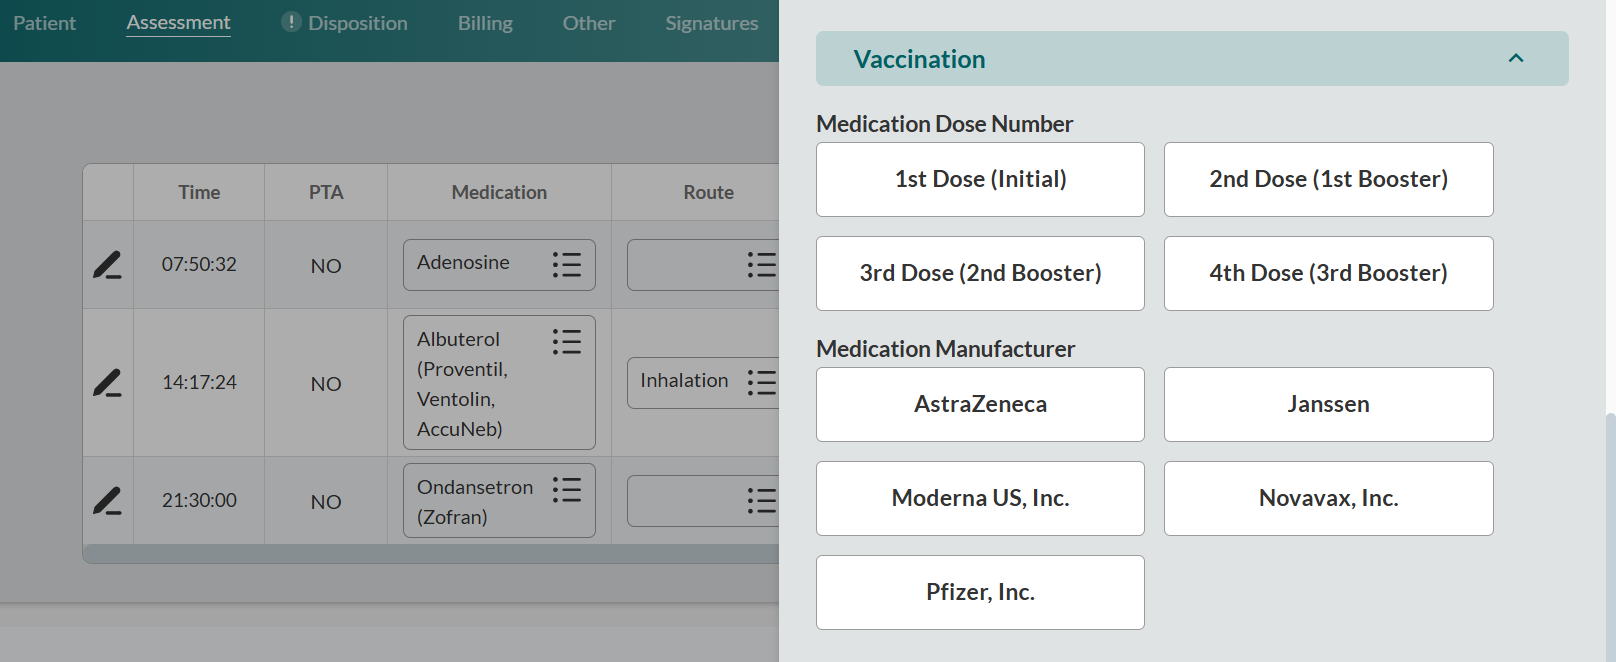The width and height of the screenshot is (1616, 662).
Task: Collapse the Vaccination section
Action: tap(1517, 59)
